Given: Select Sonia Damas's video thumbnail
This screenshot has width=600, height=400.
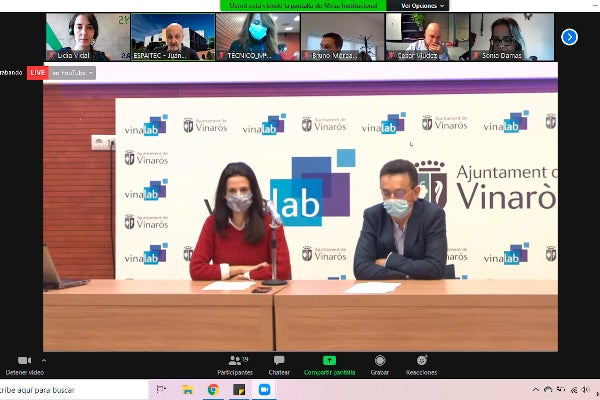Looking at the screenshot, I should (512, 37).
